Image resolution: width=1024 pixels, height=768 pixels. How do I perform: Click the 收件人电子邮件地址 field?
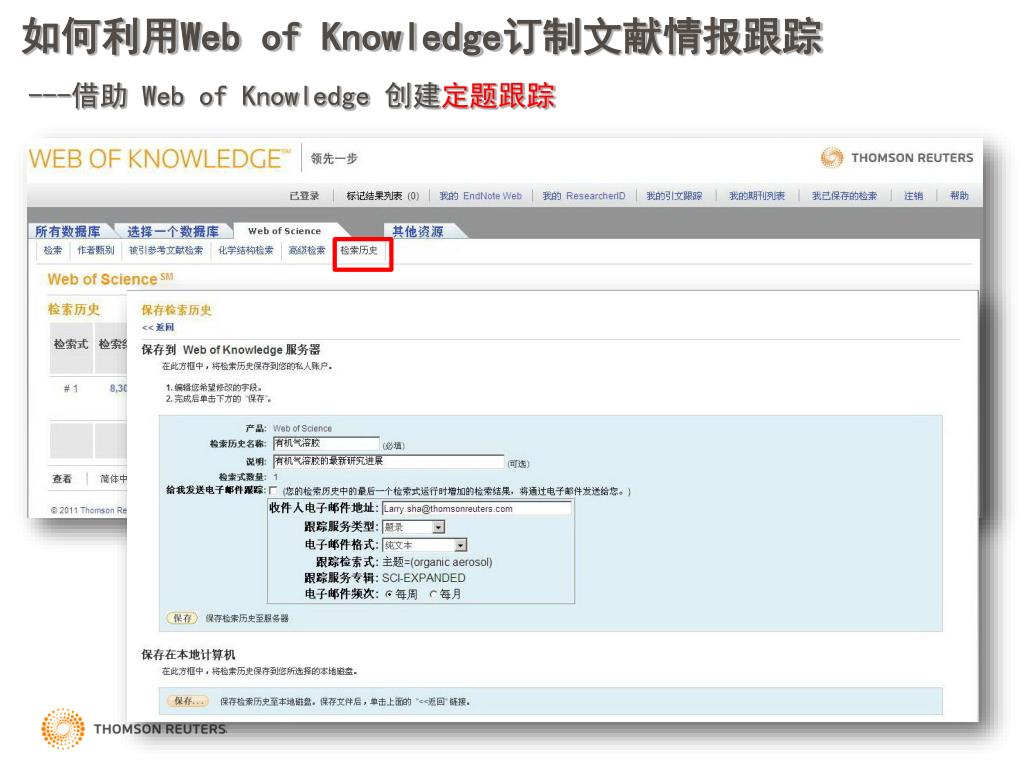pos(477,509)
